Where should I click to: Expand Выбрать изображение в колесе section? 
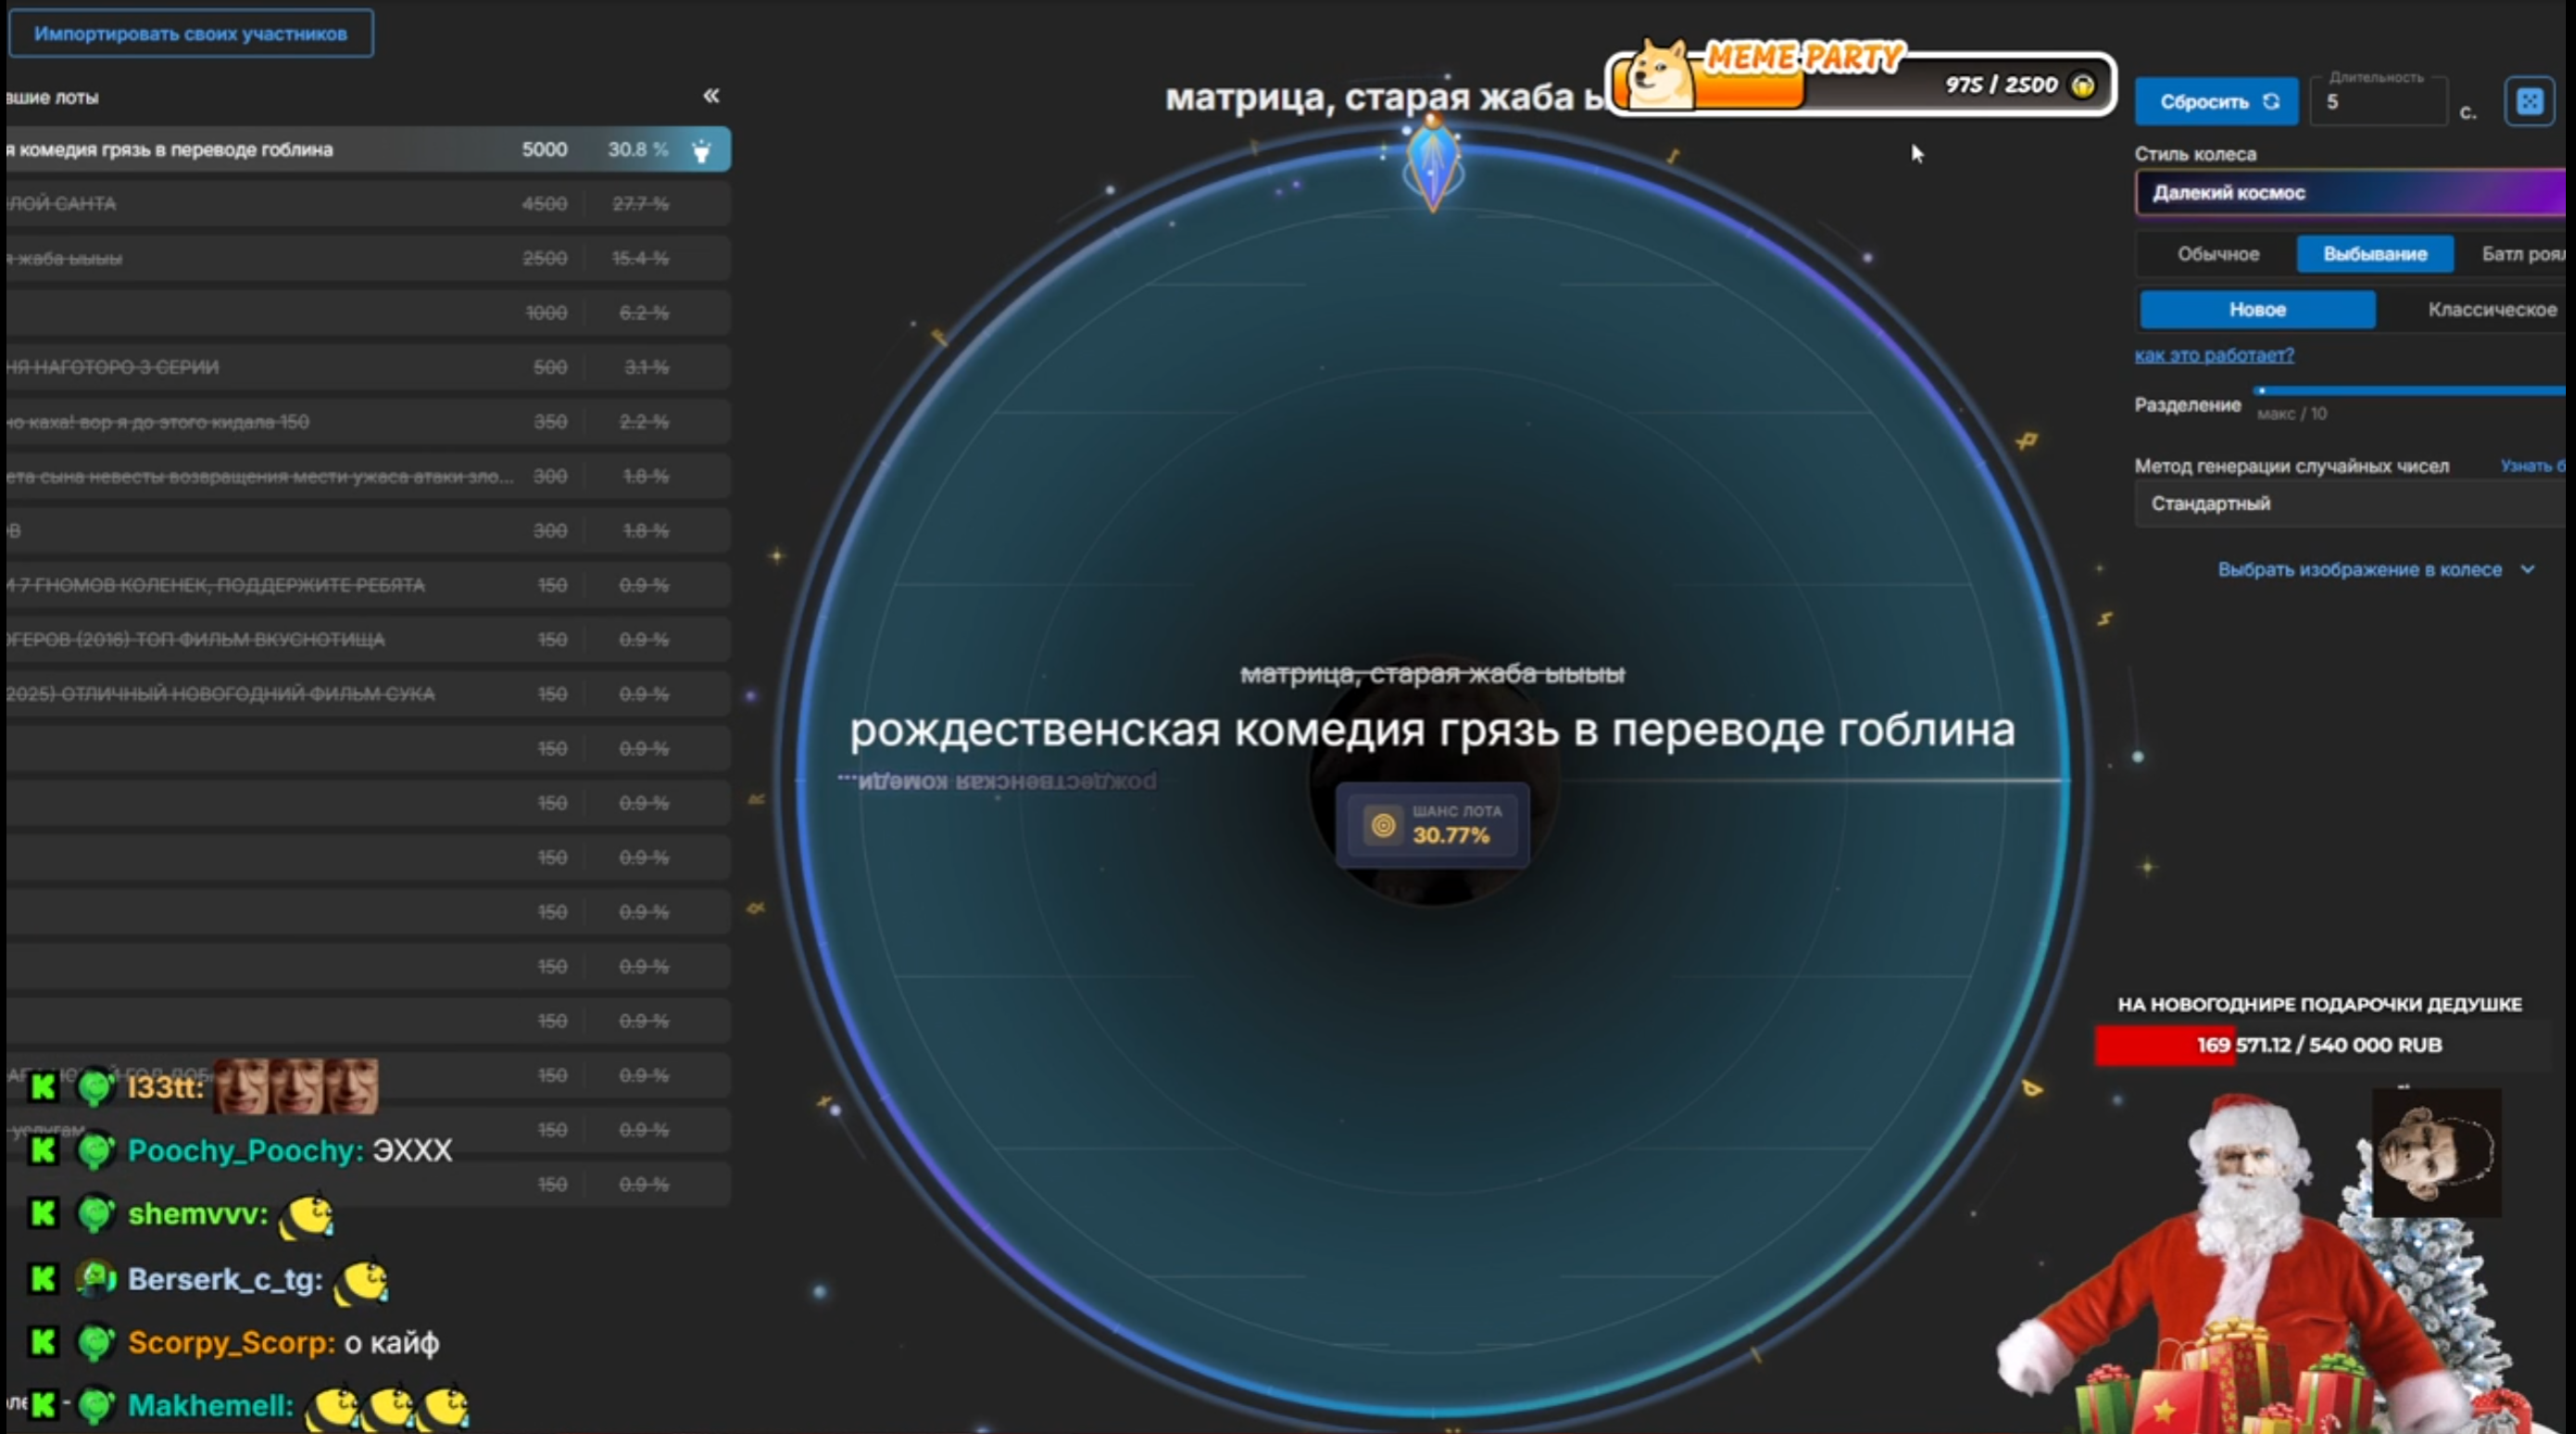coord(2374,570)
